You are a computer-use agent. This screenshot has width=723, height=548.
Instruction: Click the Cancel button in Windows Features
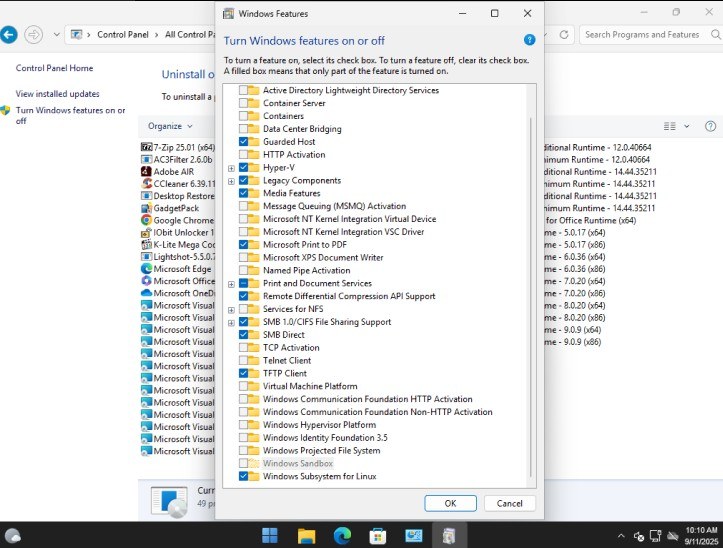click(510, 503)
